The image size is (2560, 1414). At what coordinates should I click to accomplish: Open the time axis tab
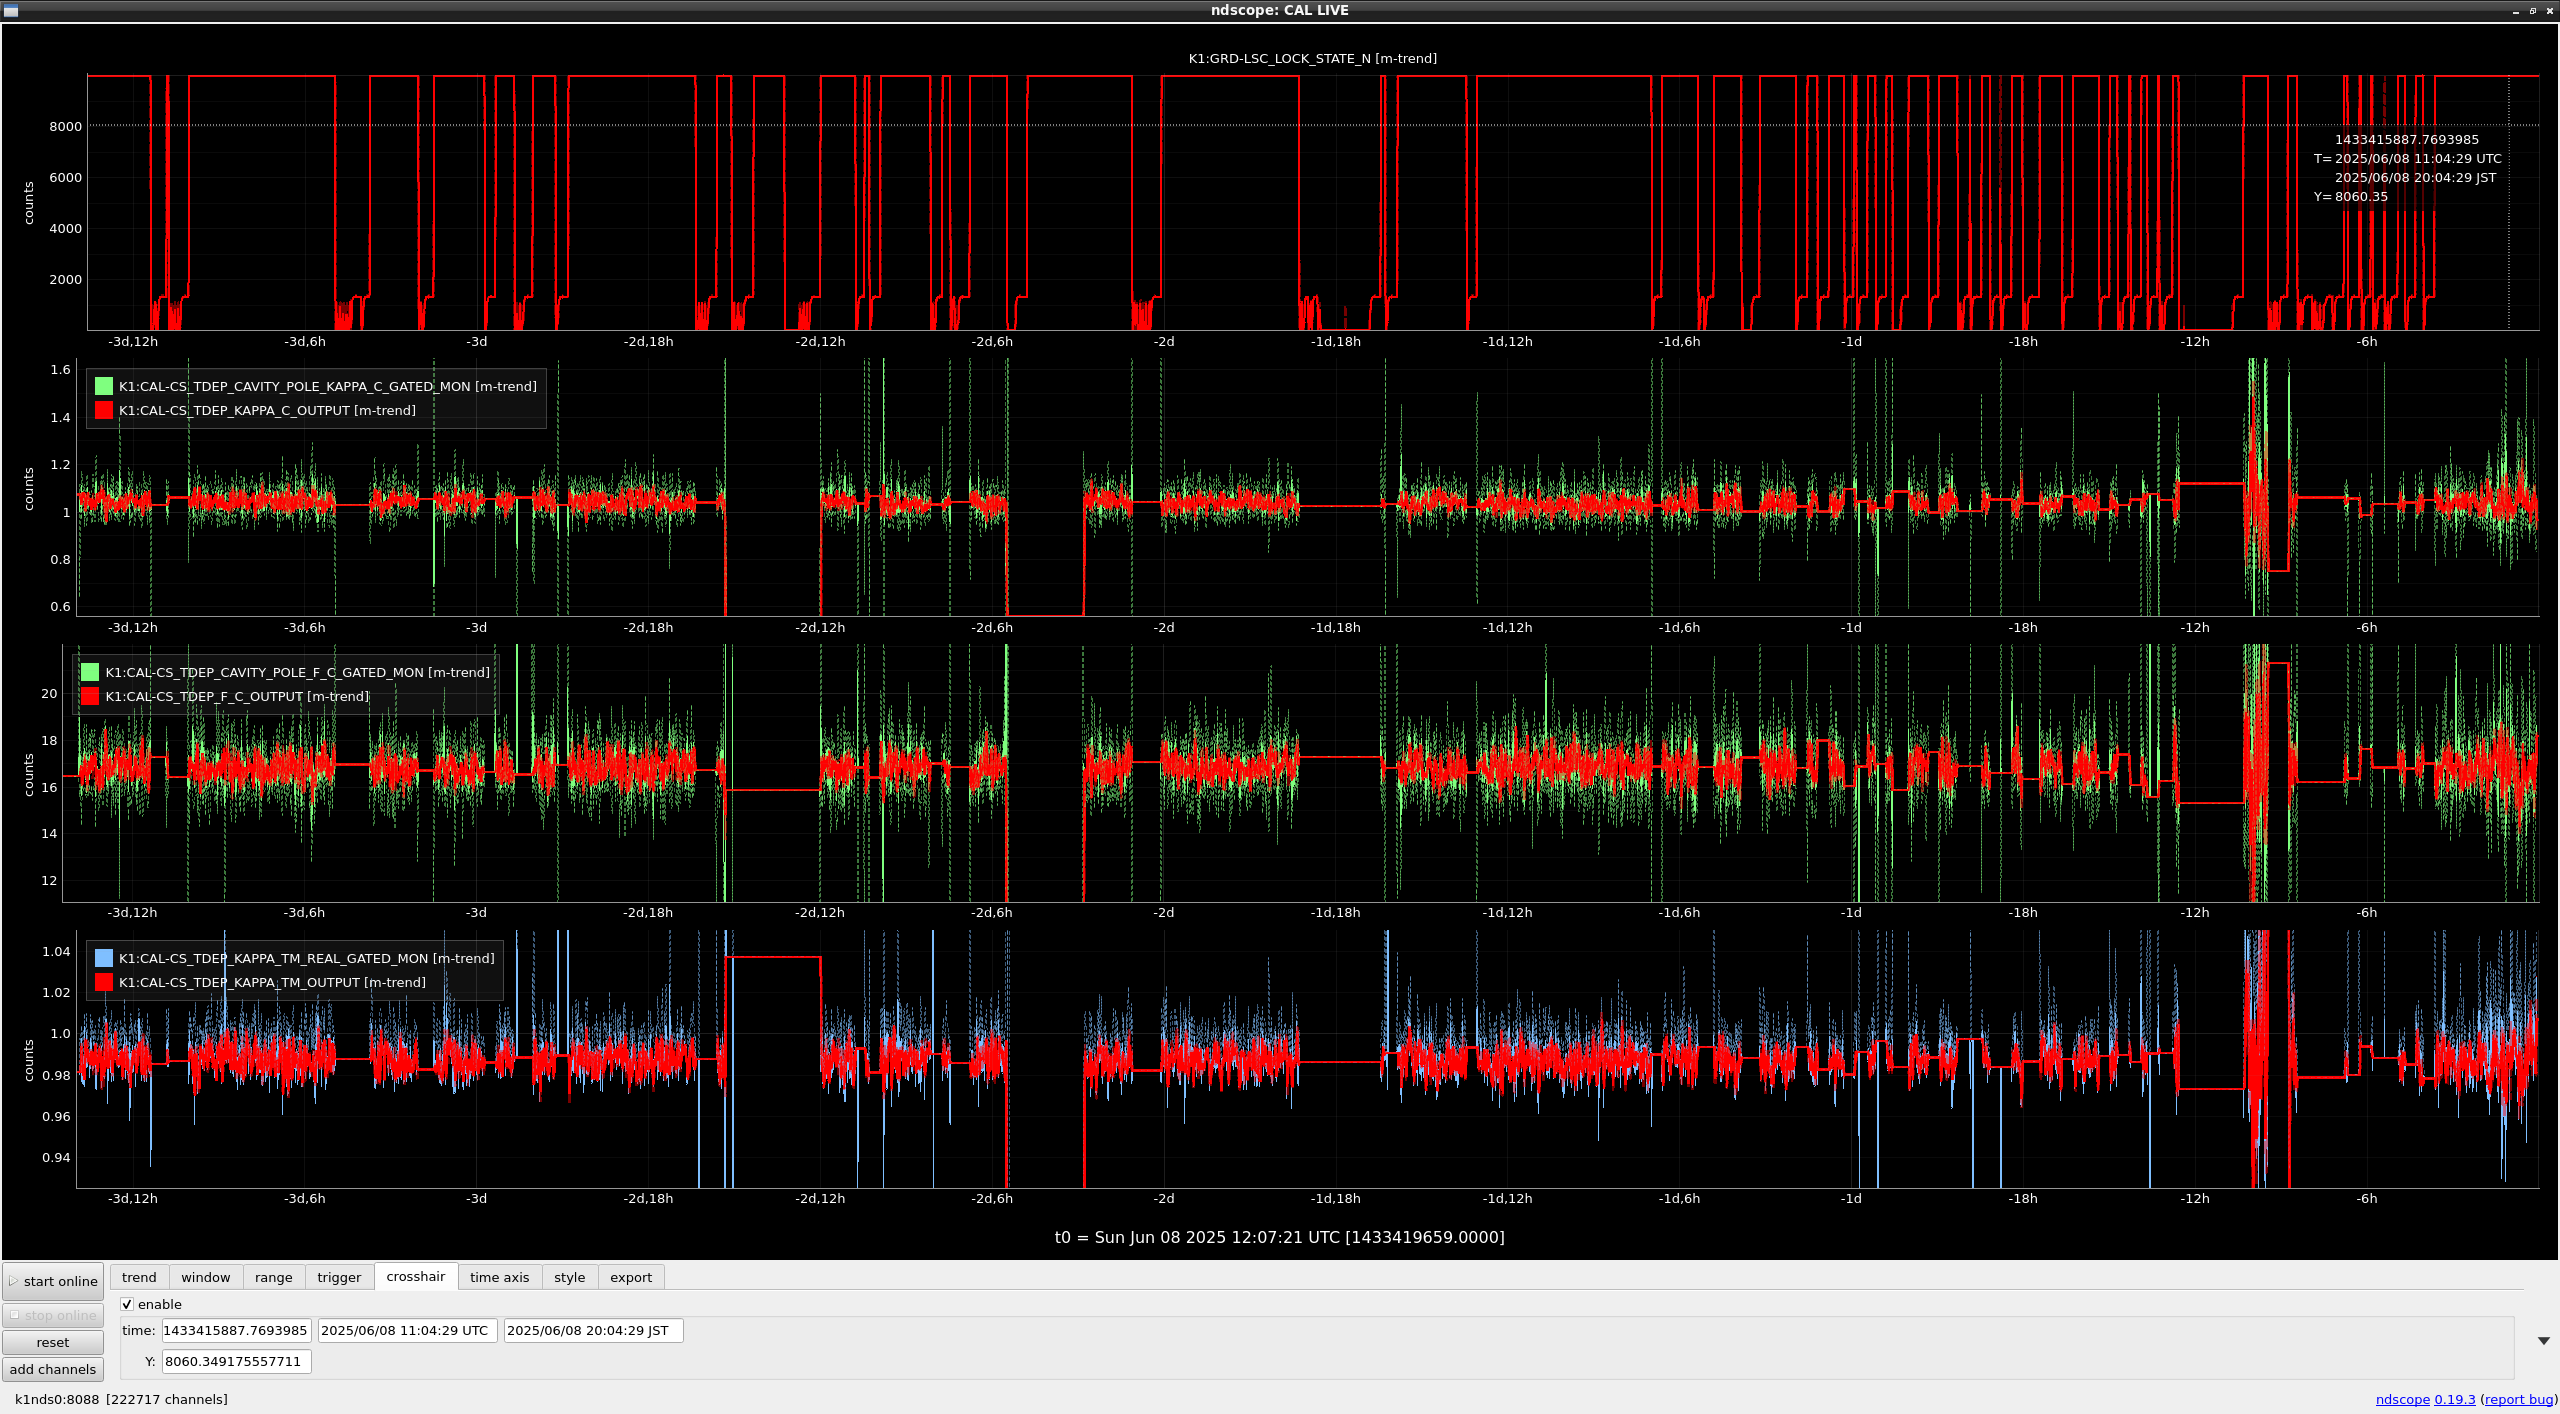pos(499,1277)
